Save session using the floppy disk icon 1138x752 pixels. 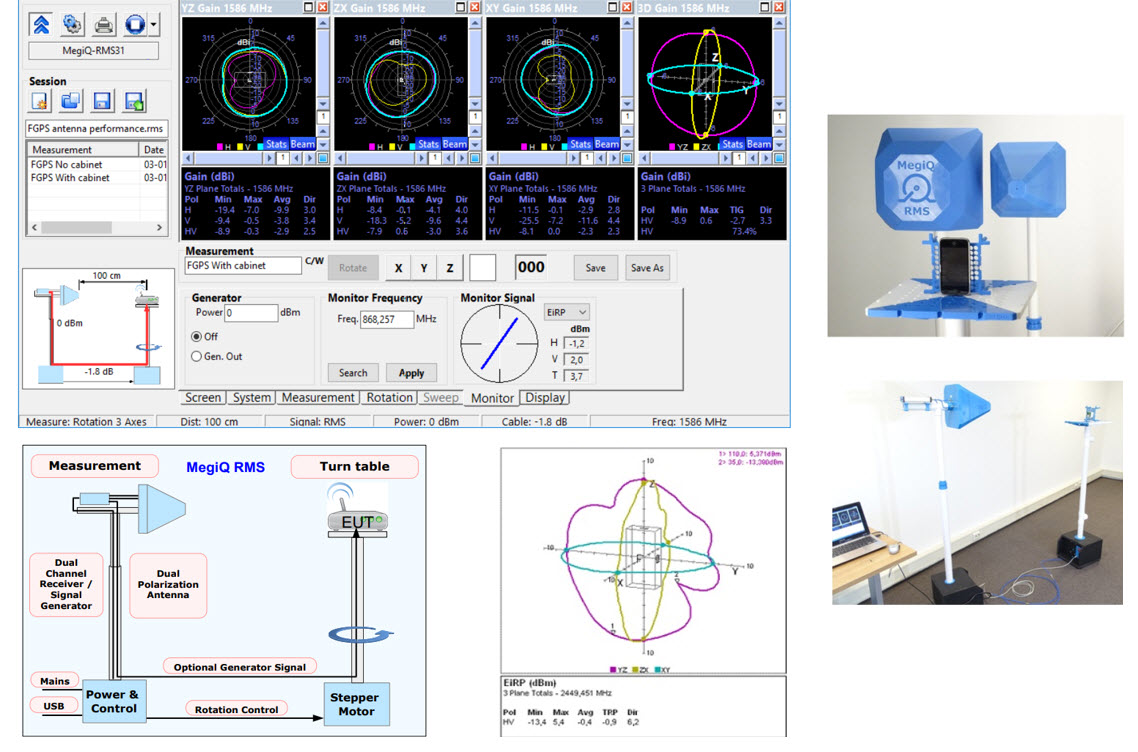click(102, 102)
